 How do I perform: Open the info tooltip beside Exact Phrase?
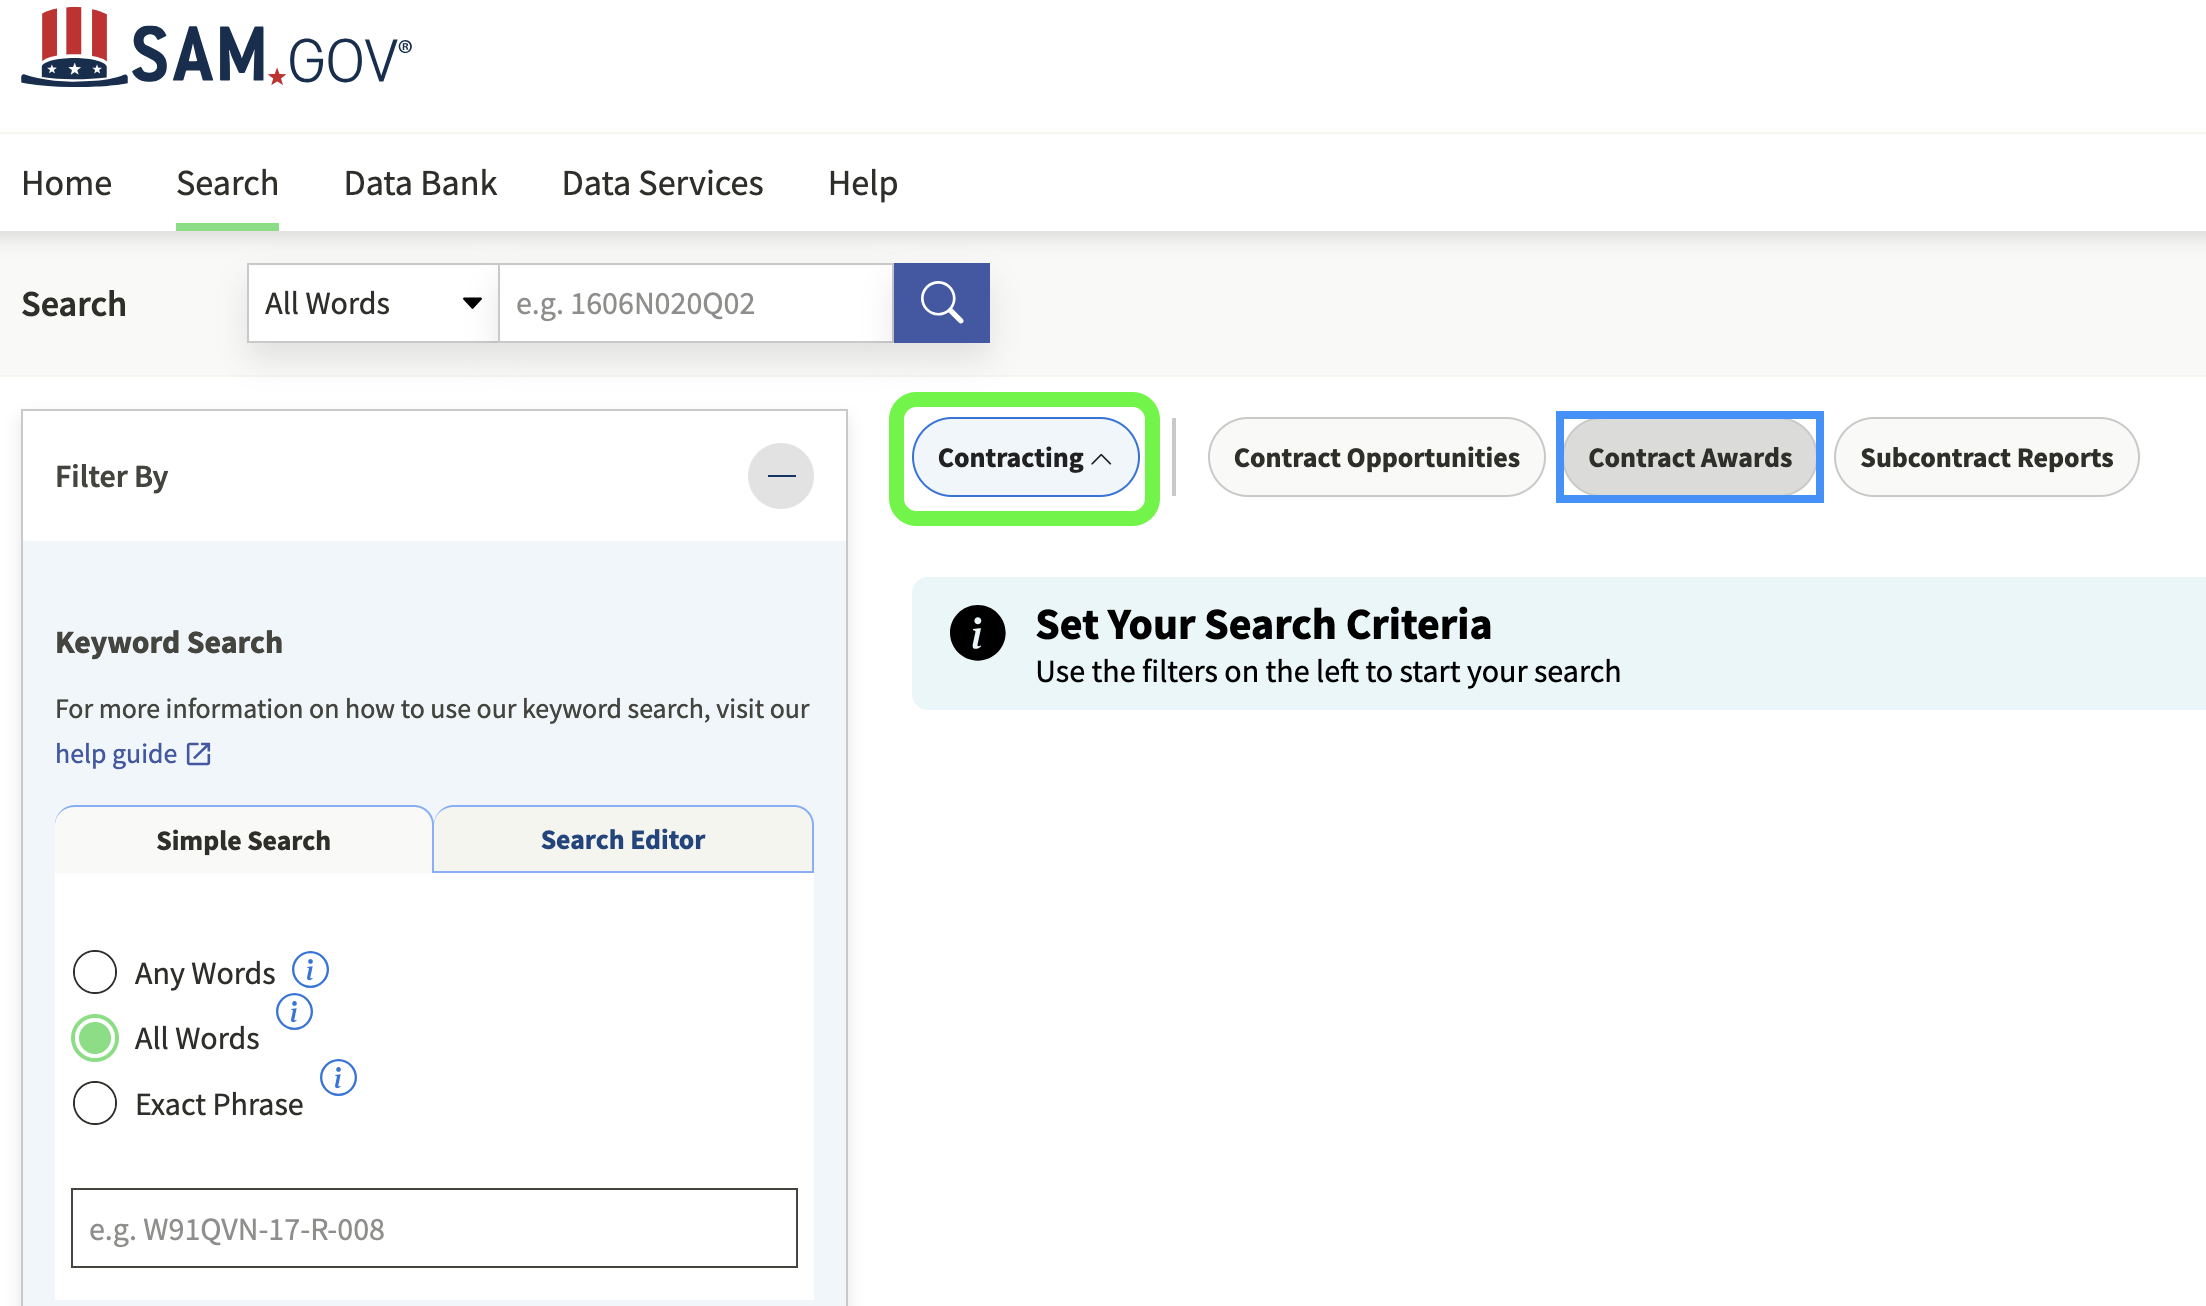(339, 1078)
